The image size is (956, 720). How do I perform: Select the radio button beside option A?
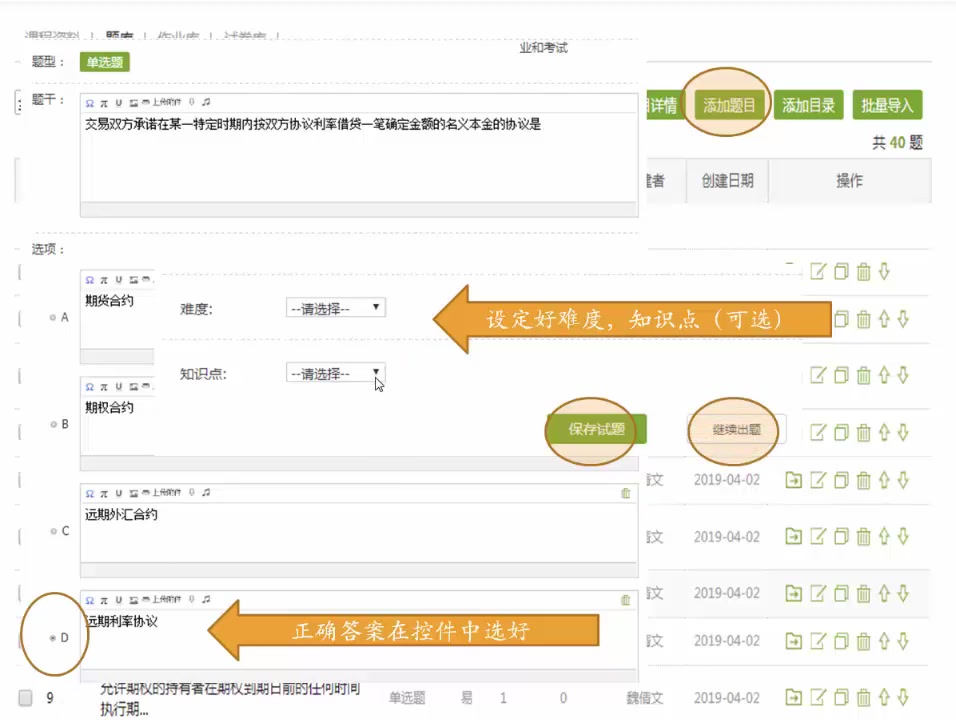(52, 317)
